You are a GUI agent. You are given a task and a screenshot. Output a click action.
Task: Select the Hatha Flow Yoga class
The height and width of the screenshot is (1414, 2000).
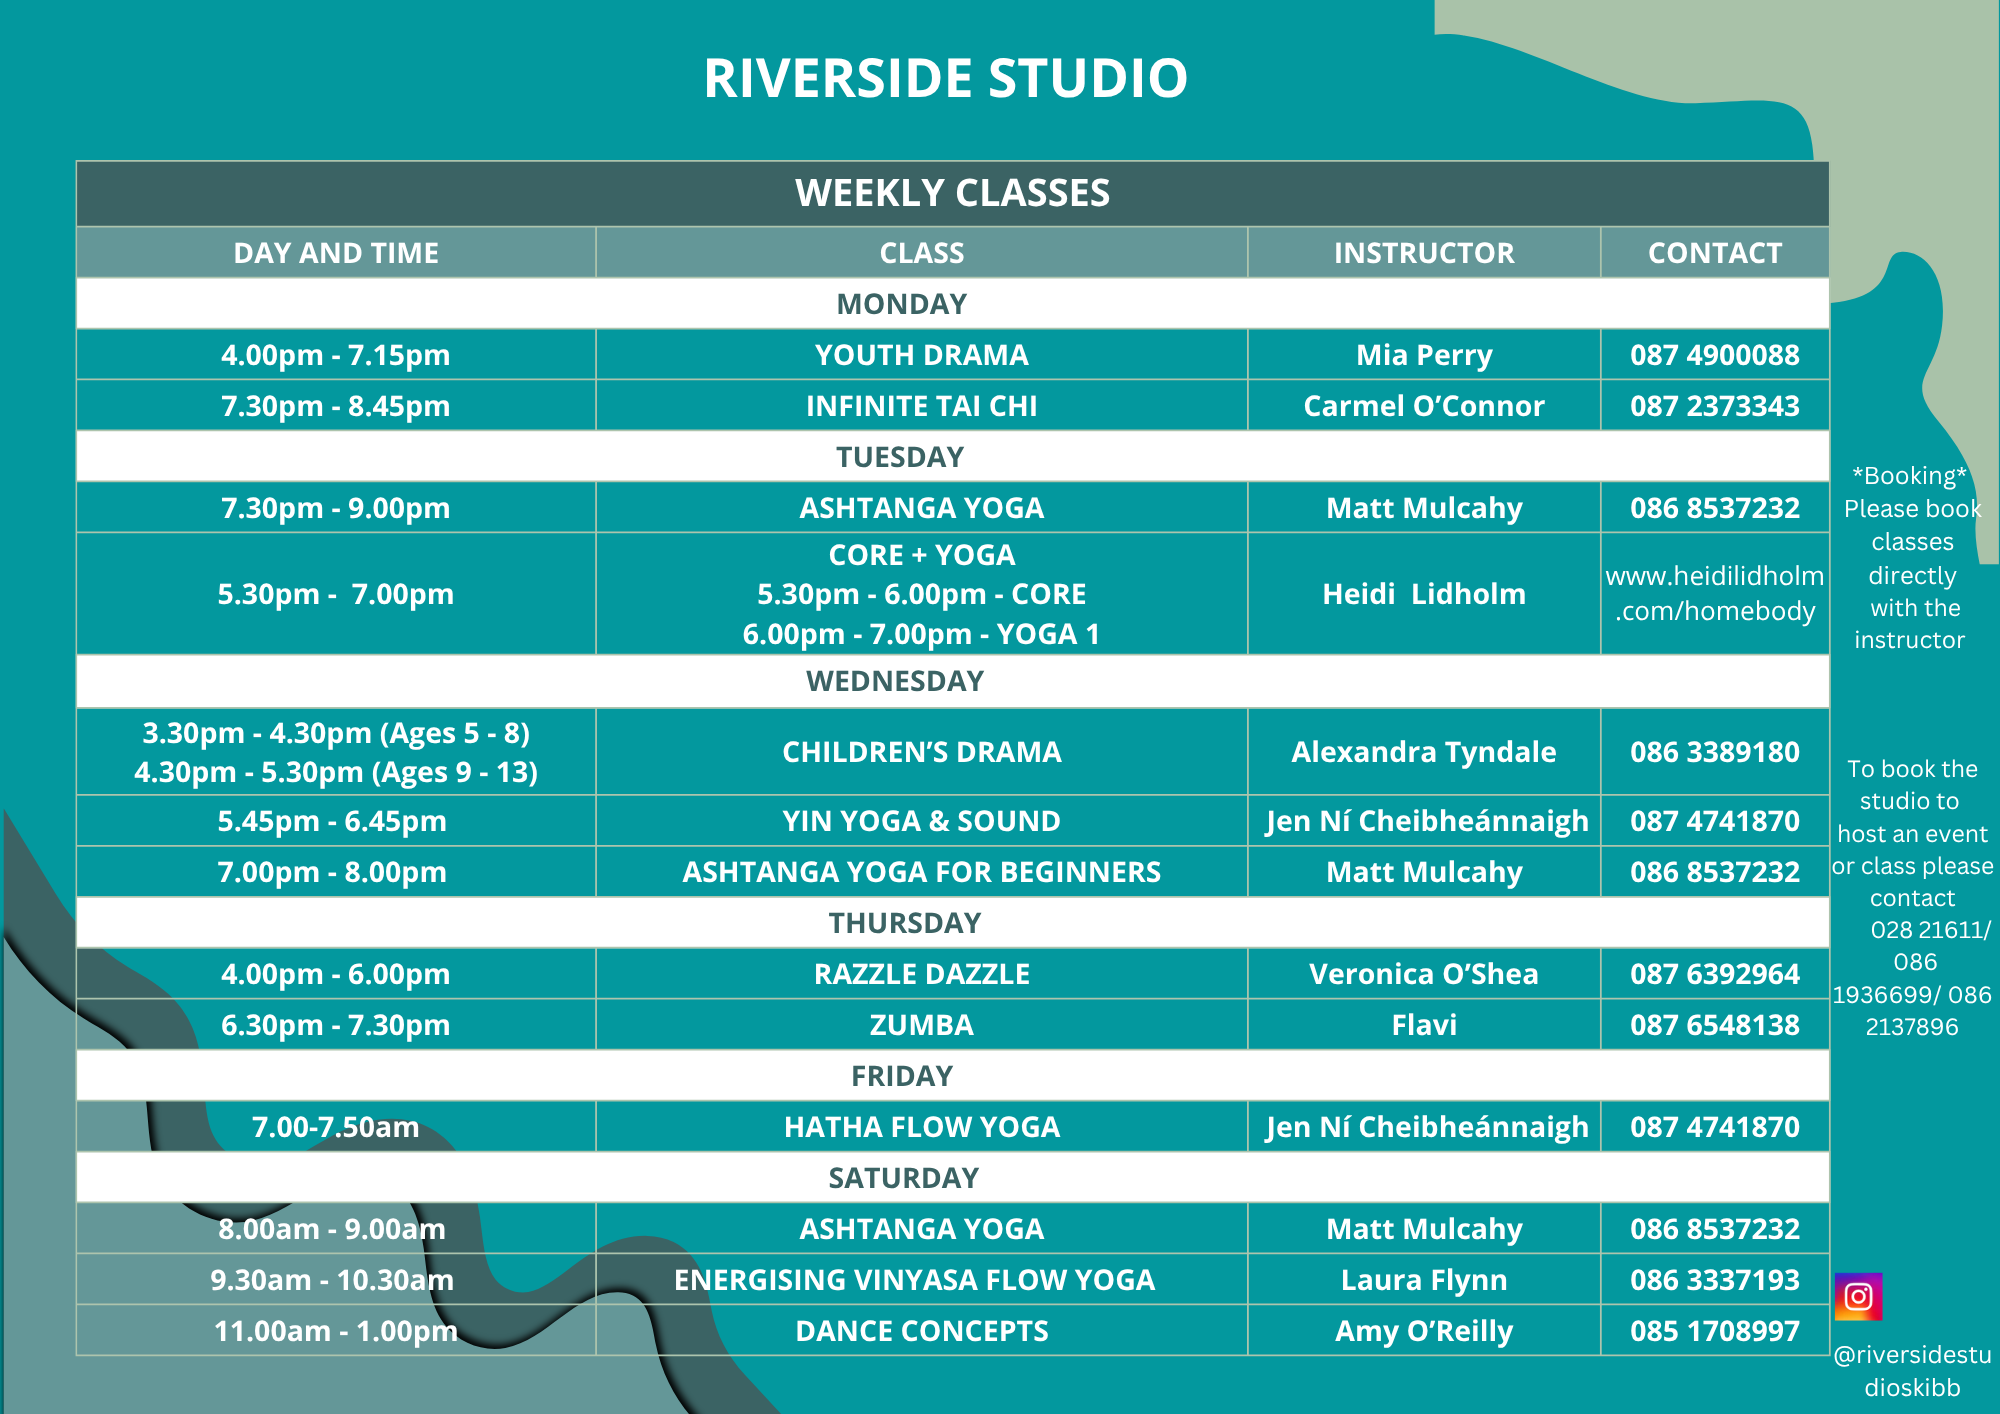tap(921, 1127)
